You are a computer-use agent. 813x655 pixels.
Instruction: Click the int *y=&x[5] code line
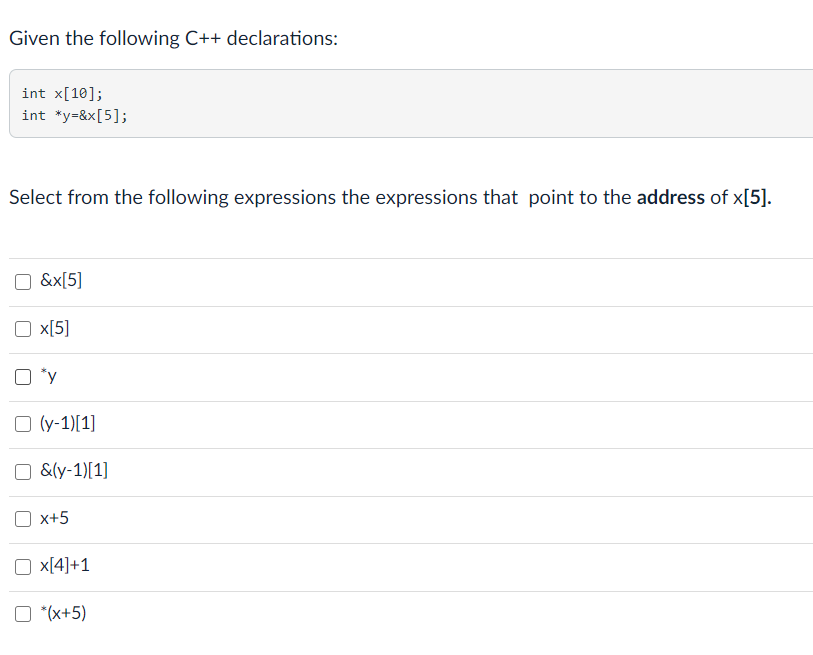(x=72, y=115)
